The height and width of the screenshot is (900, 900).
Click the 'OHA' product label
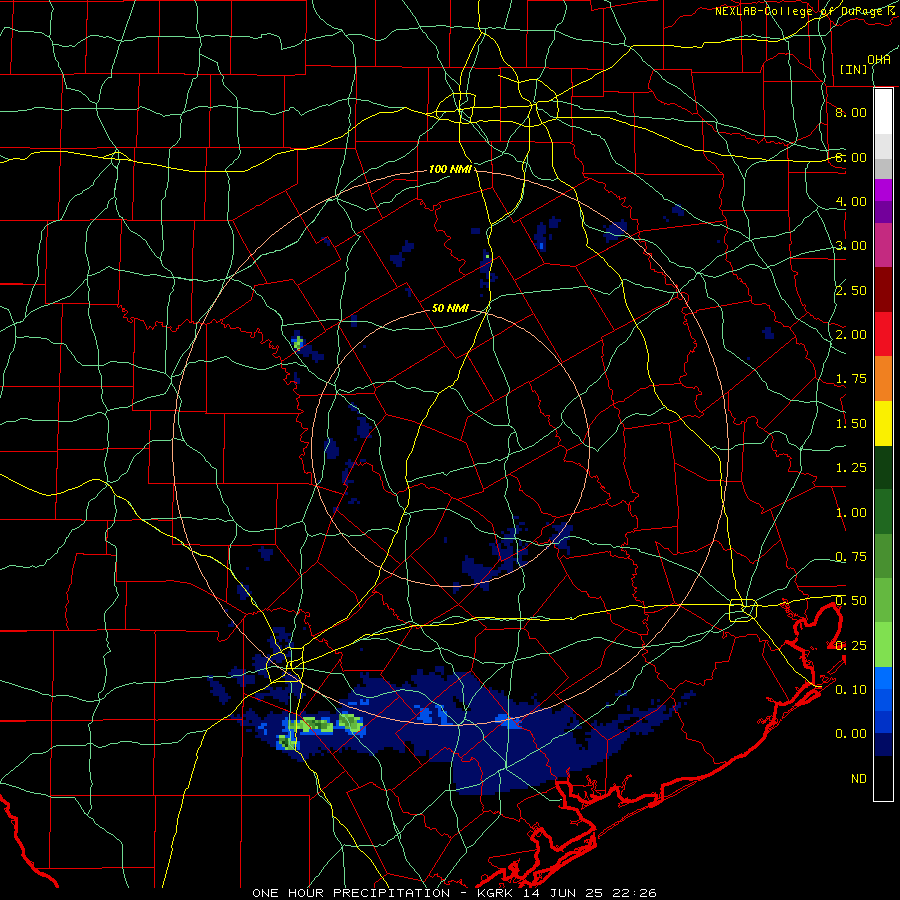click(x=879, y=60)
